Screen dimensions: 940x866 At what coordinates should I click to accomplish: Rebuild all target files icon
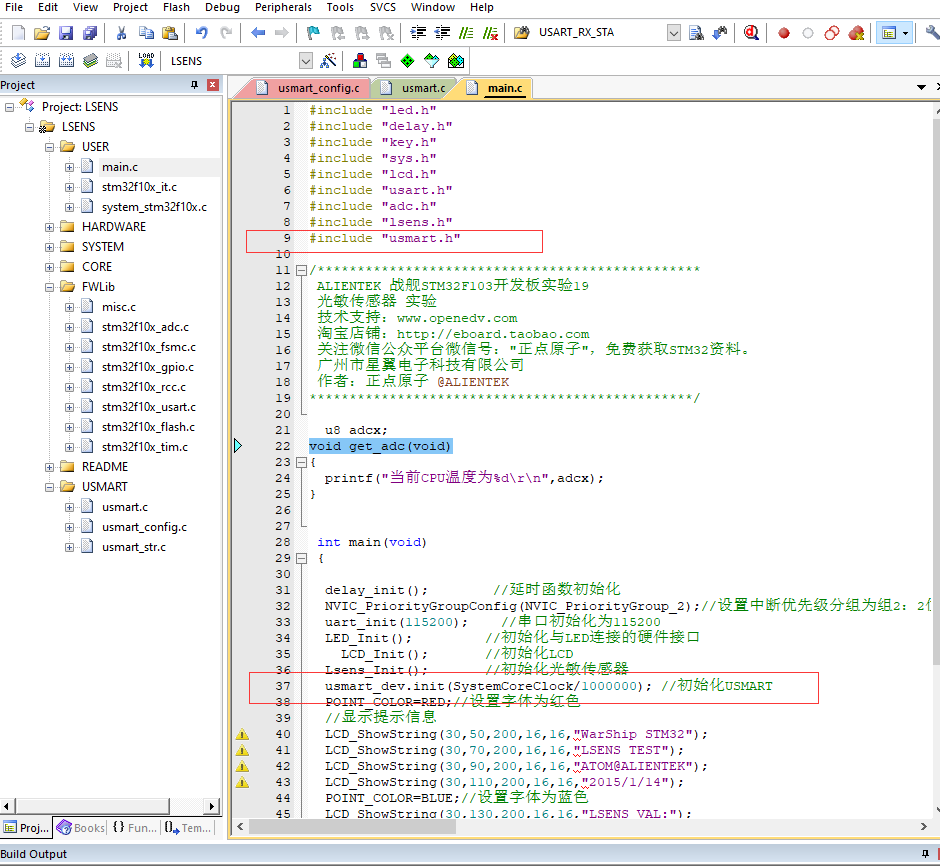[67, 61]
